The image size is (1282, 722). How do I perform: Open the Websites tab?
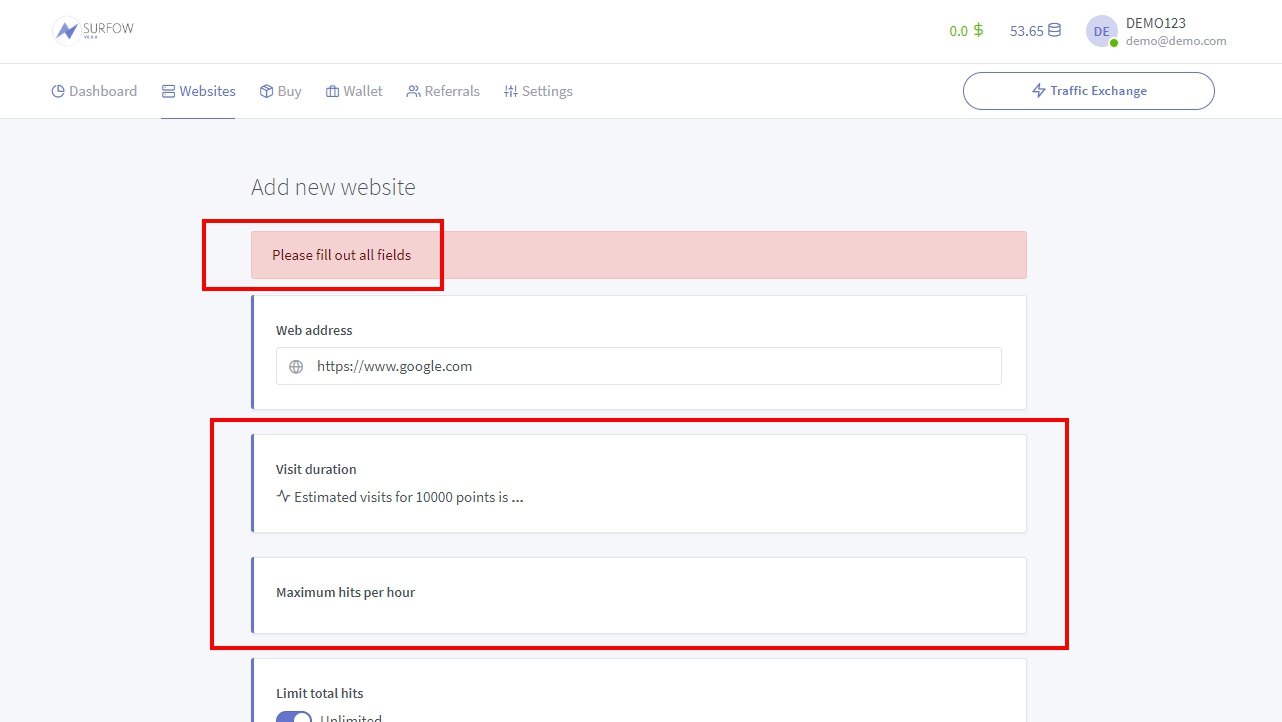tap(198, 91)
